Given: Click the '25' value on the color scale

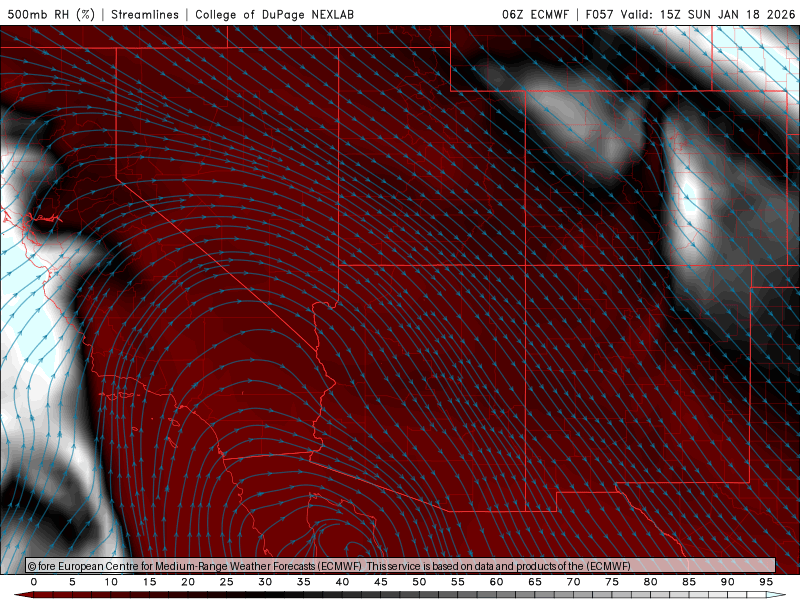Looking at the screenshot, I should (x=227, y=582).
